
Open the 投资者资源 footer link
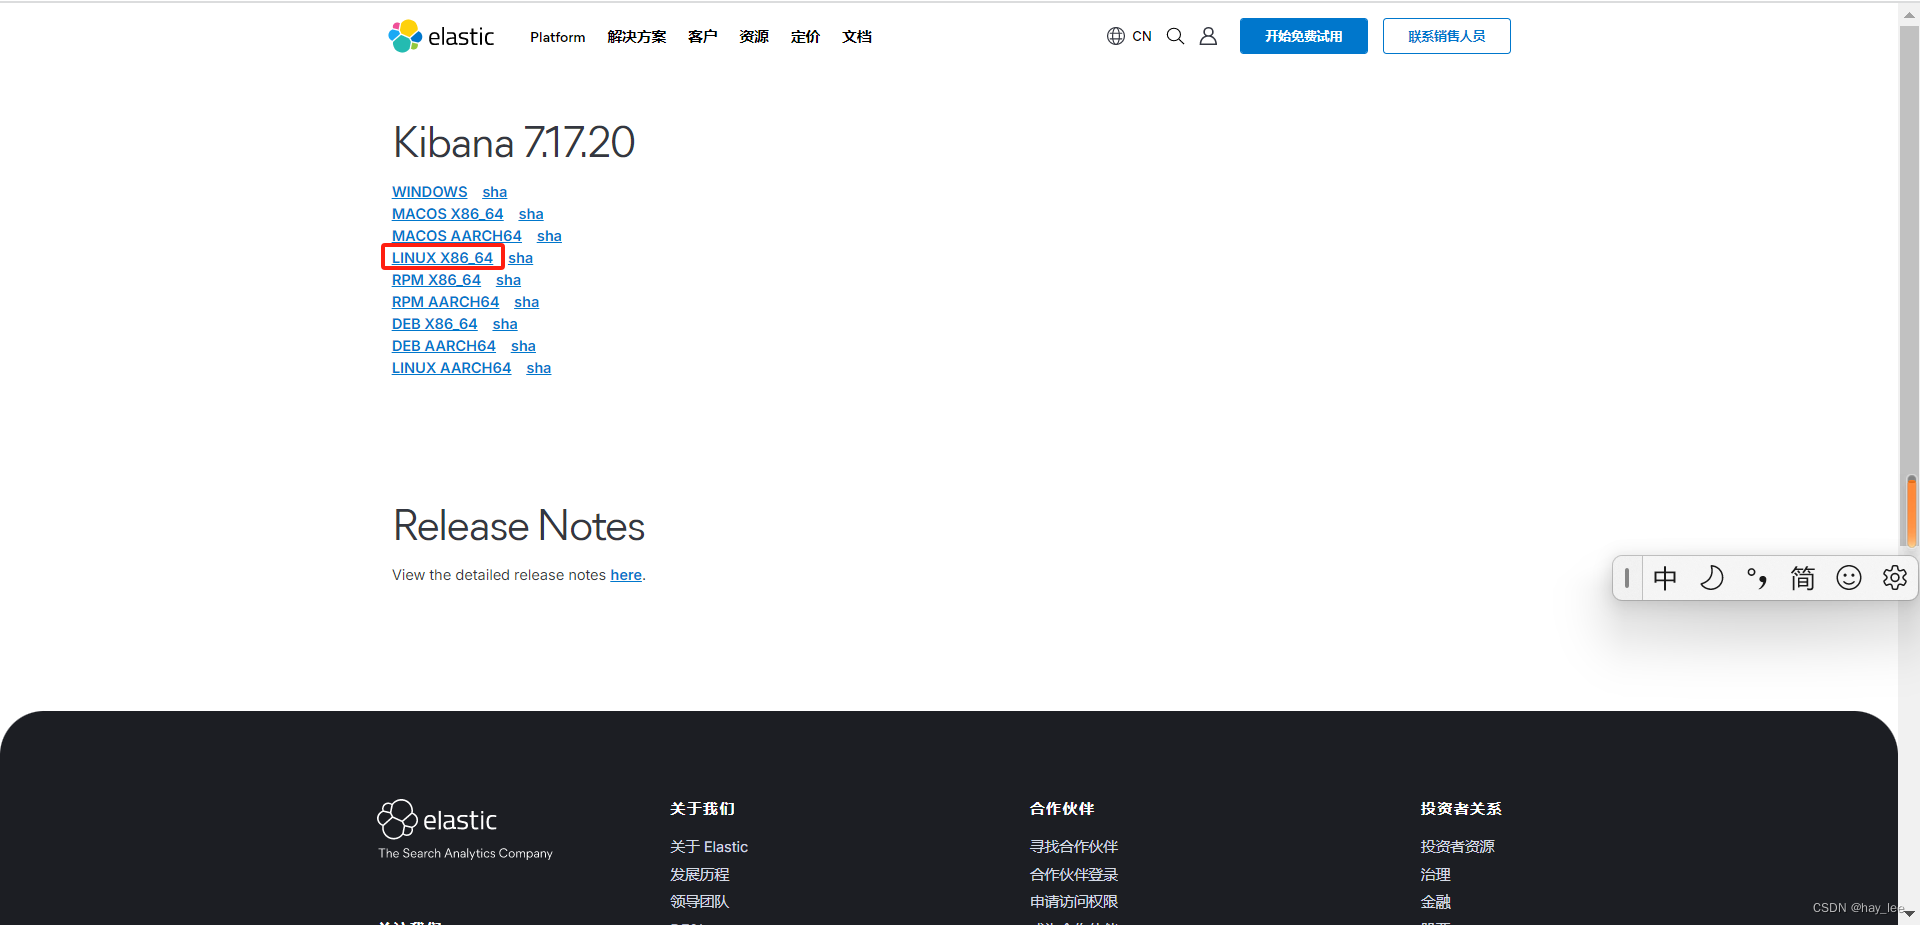click(1458, 847)
